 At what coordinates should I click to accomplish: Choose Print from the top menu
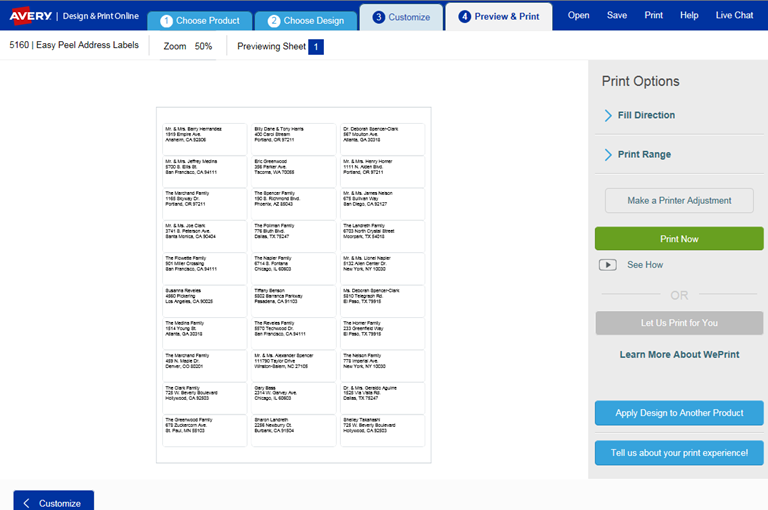653,15
